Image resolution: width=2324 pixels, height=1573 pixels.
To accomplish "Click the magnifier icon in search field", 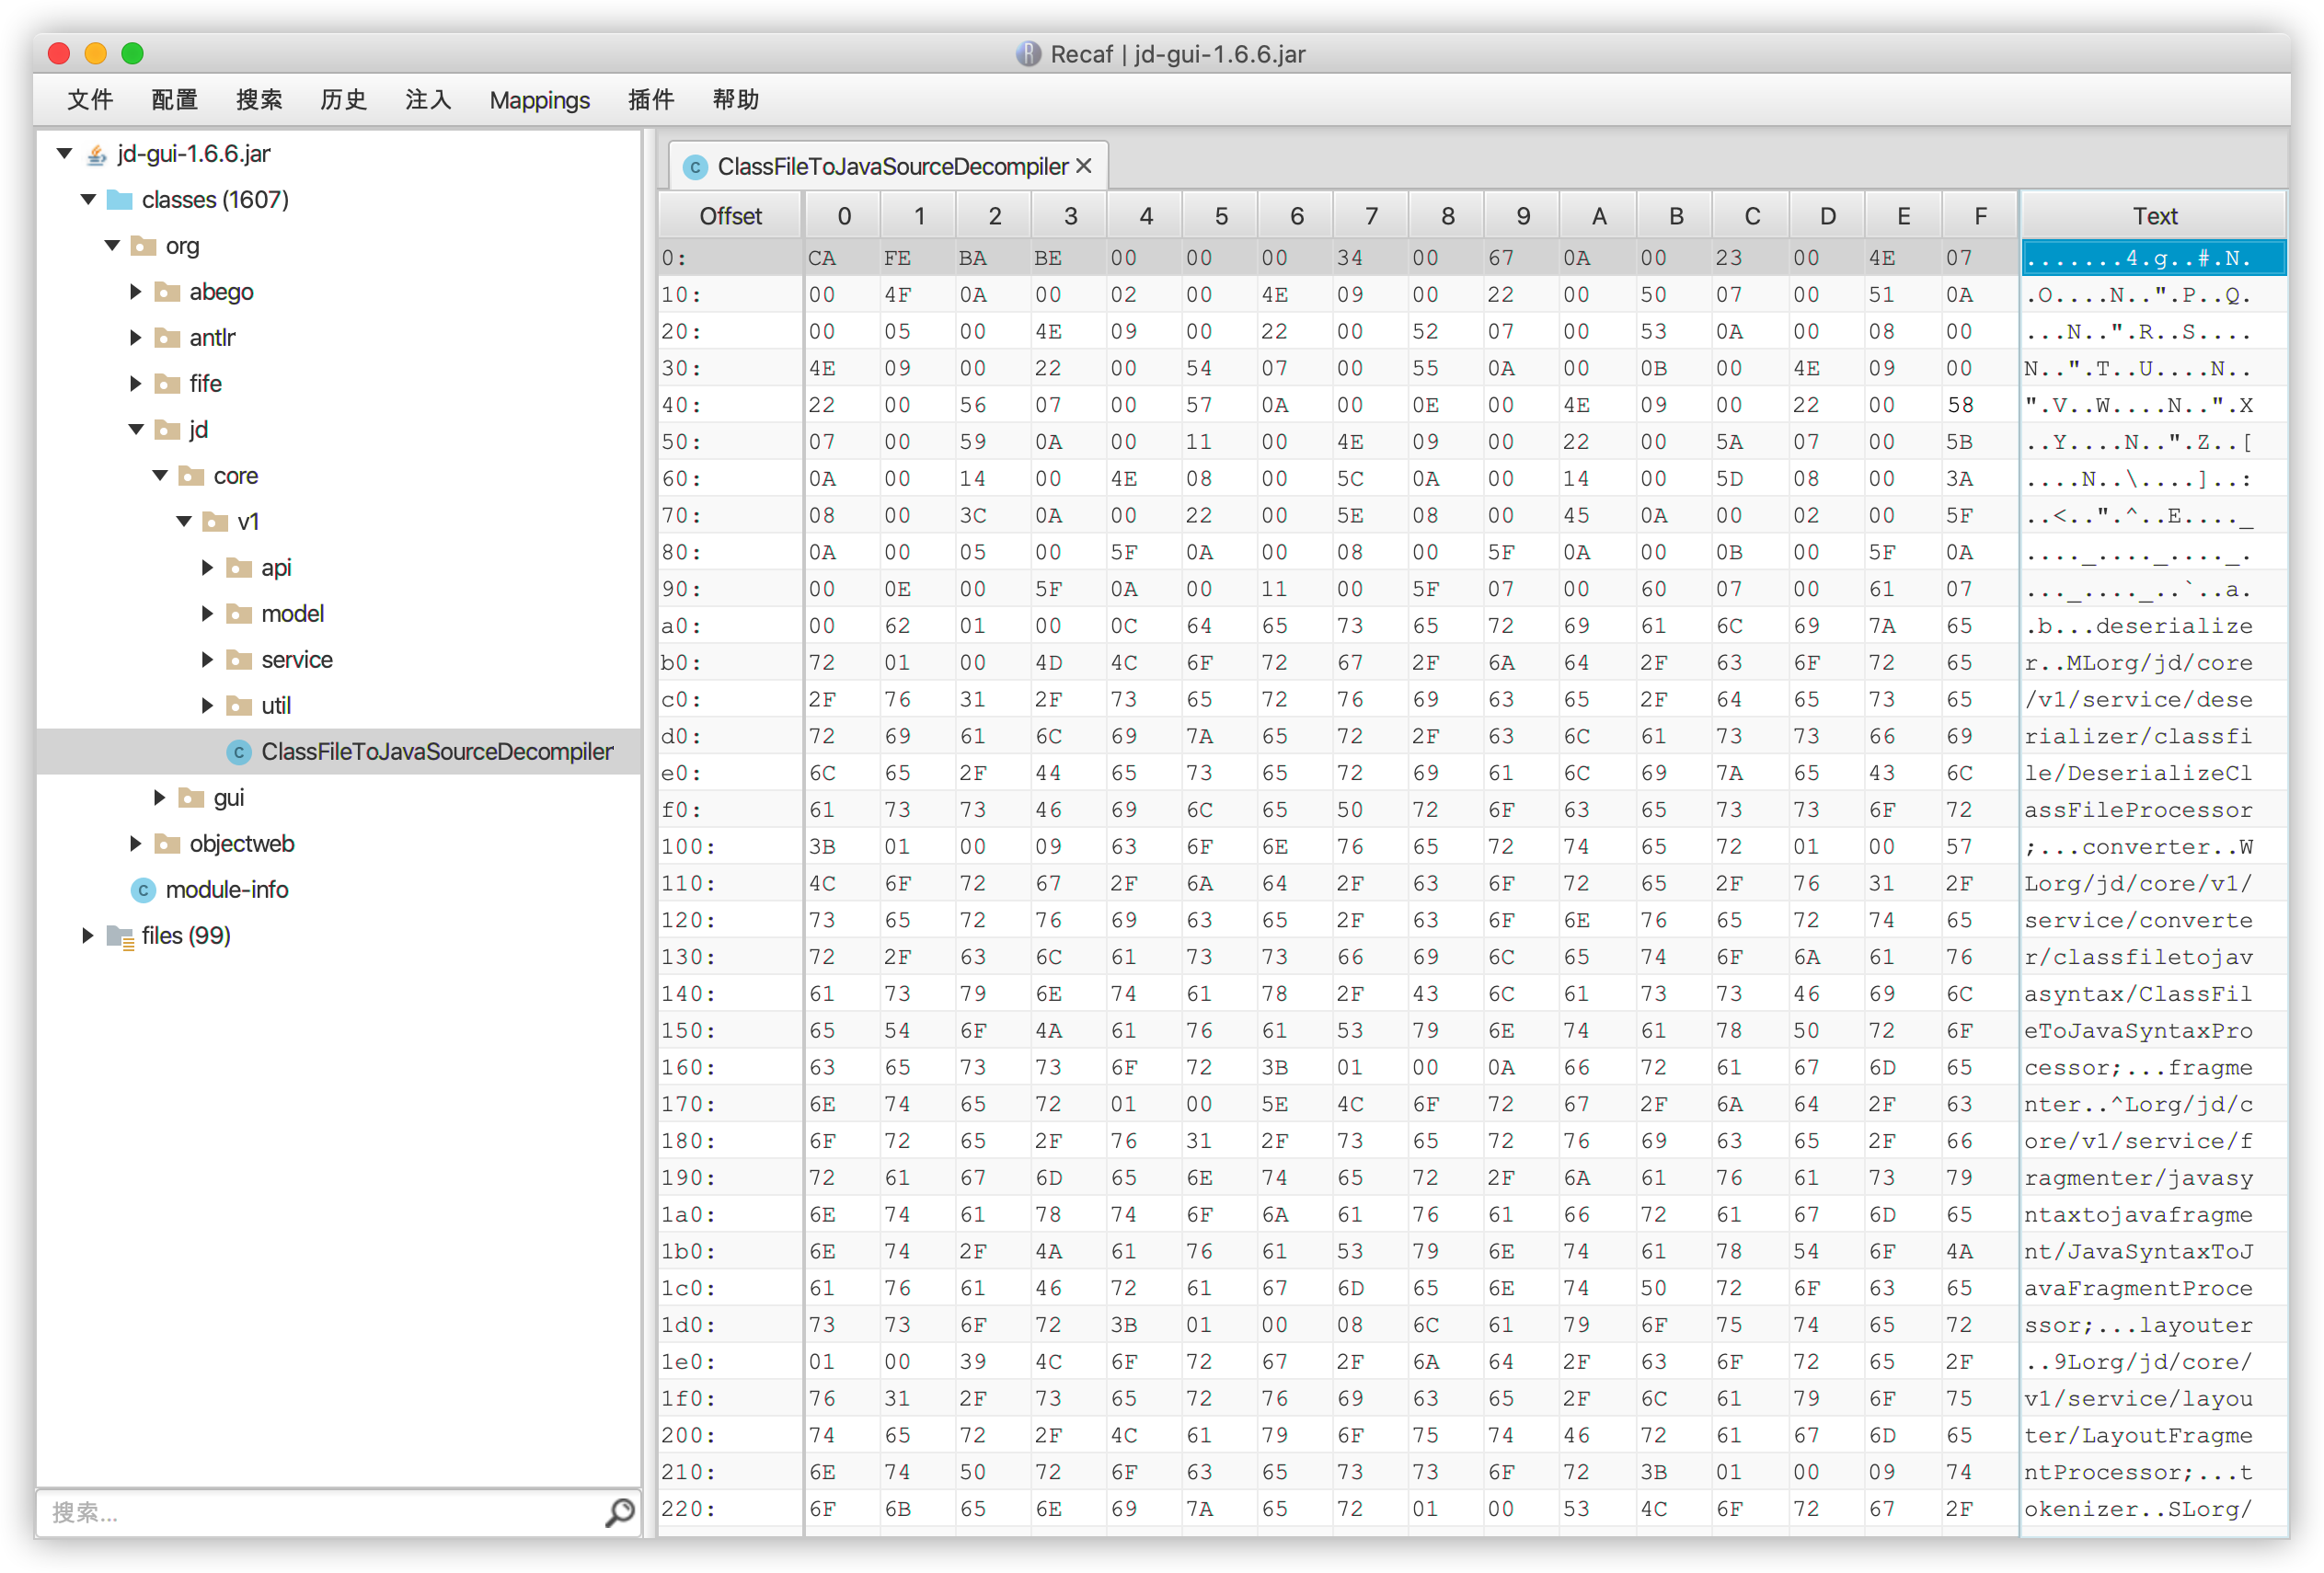I will (619, 1511).
